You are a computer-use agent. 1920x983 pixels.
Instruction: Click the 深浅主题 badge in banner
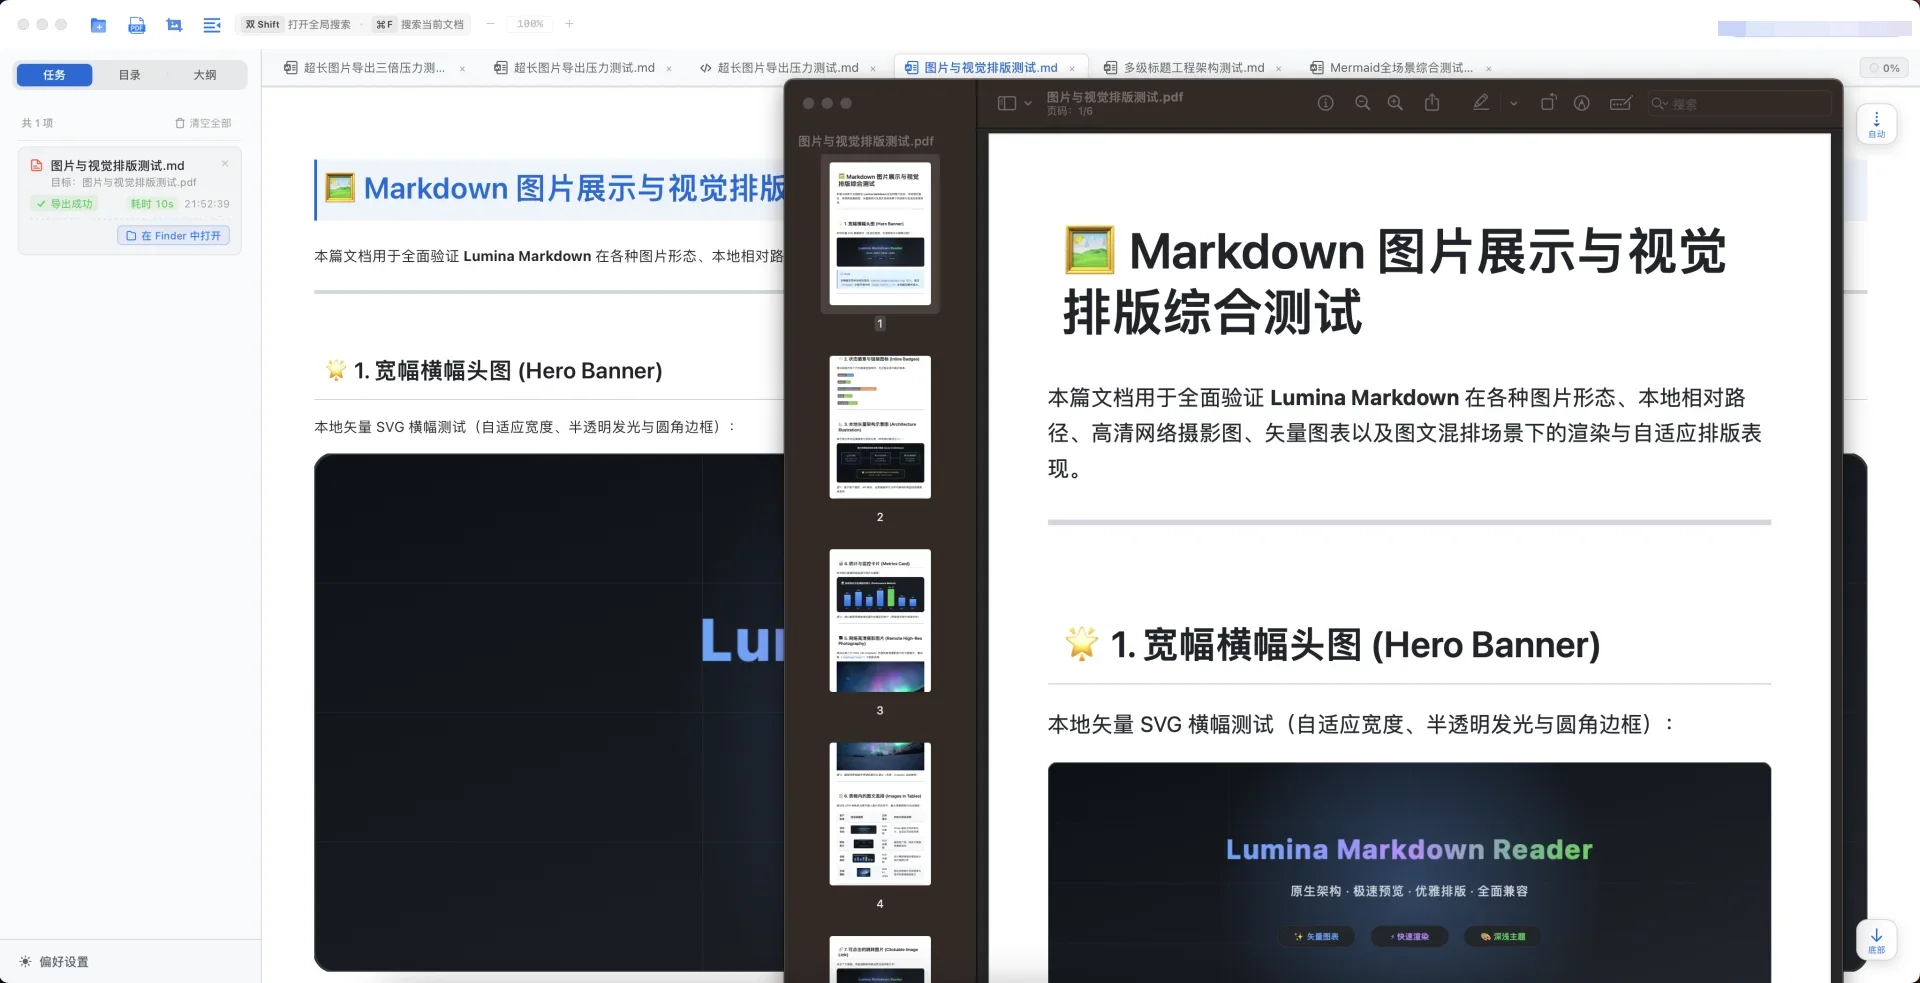(1503, 937)
